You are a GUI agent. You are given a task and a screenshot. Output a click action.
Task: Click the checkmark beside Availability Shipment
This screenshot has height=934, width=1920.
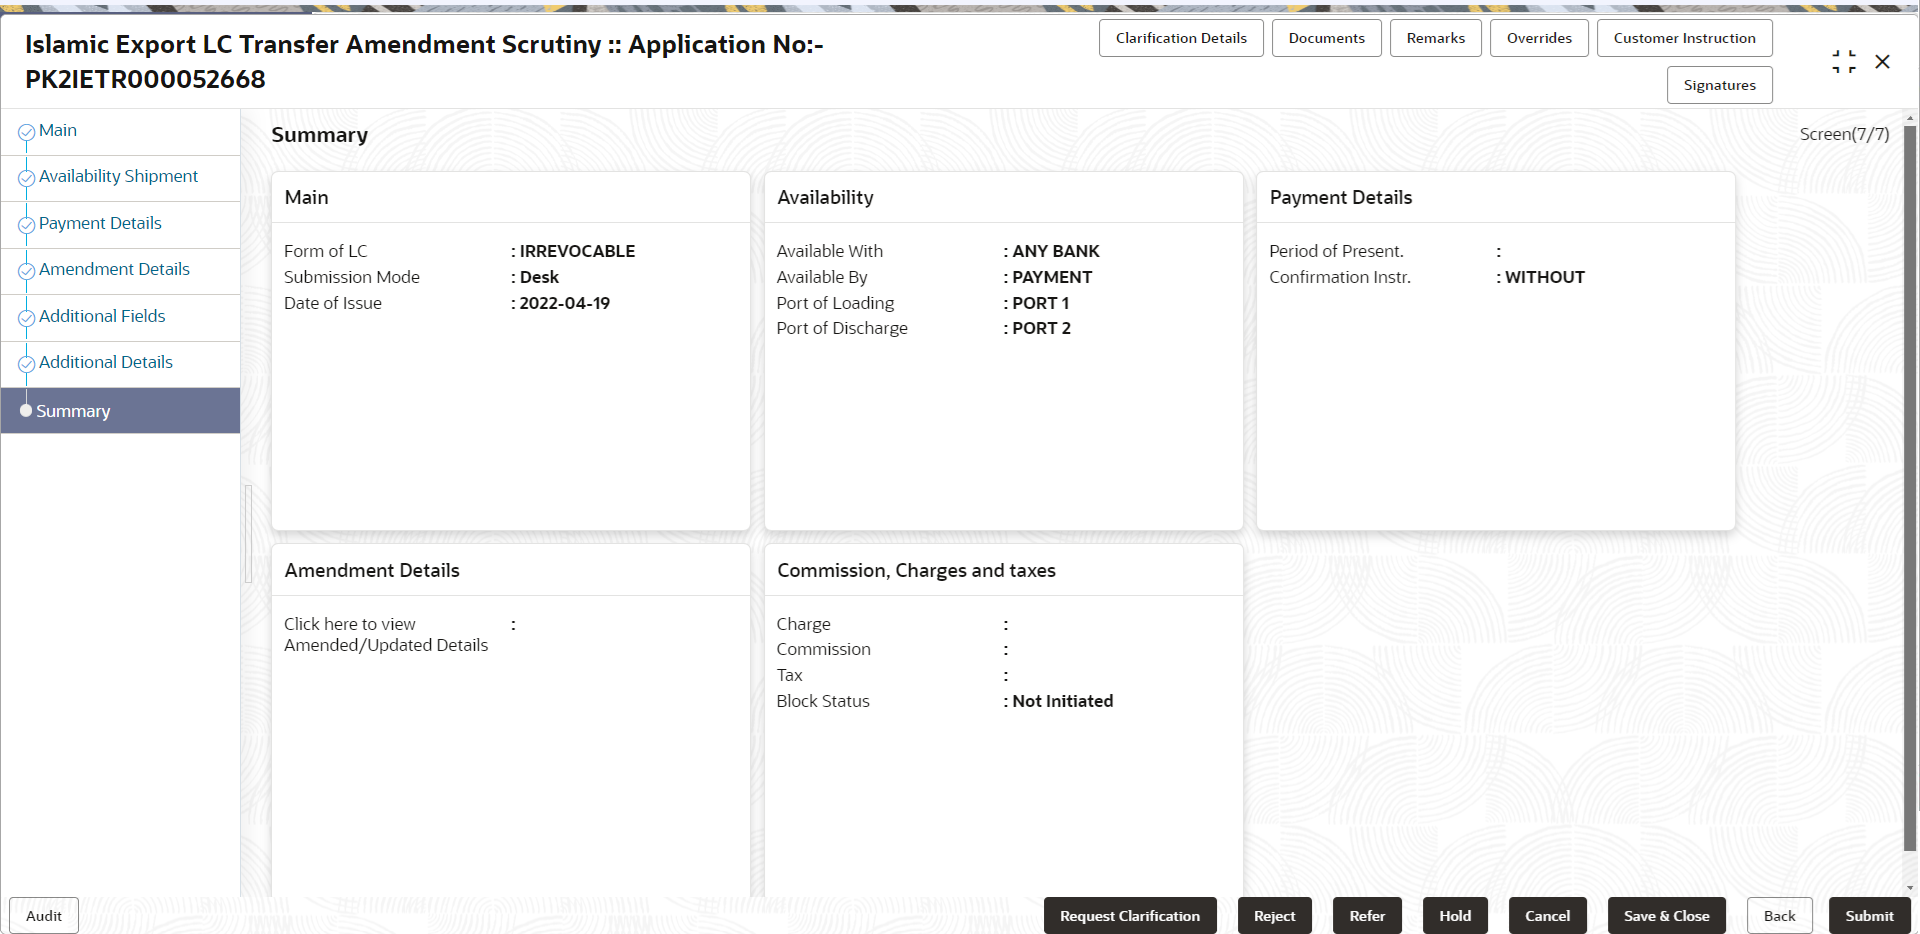26,177
